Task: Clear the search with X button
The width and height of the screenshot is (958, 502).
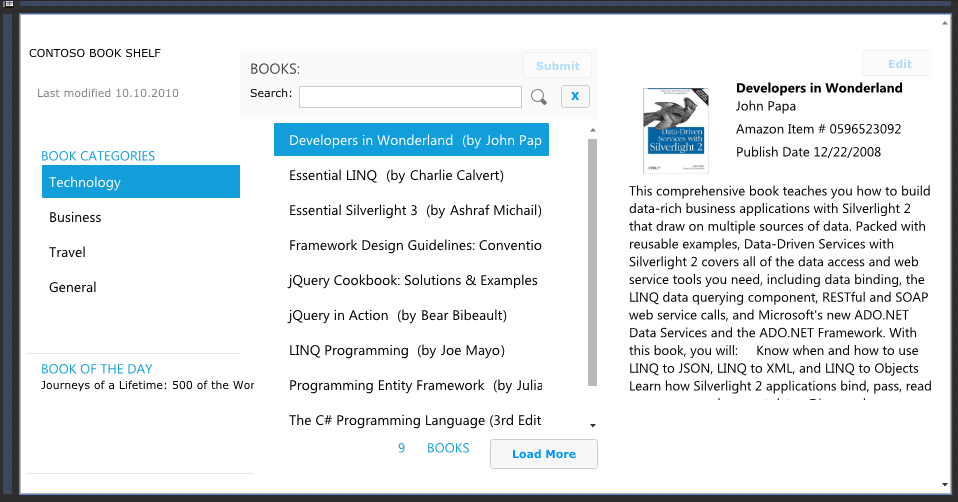Action: 575,96
